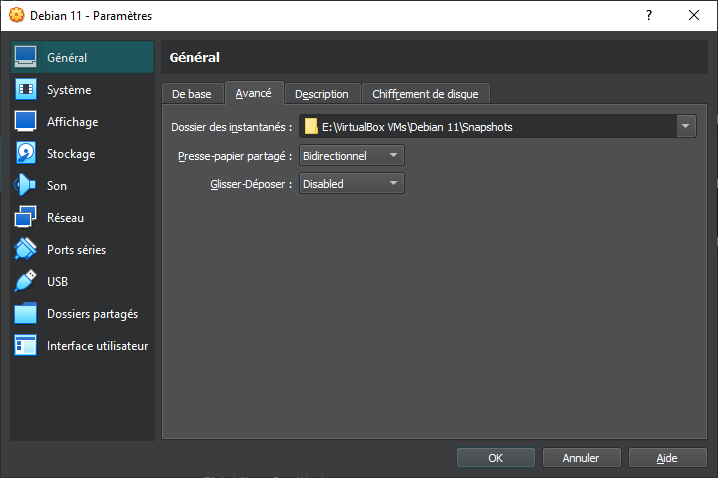Open the USB plug icon
Image resolution: width=718 pixels, height=478 pixels.
(26, 281)
